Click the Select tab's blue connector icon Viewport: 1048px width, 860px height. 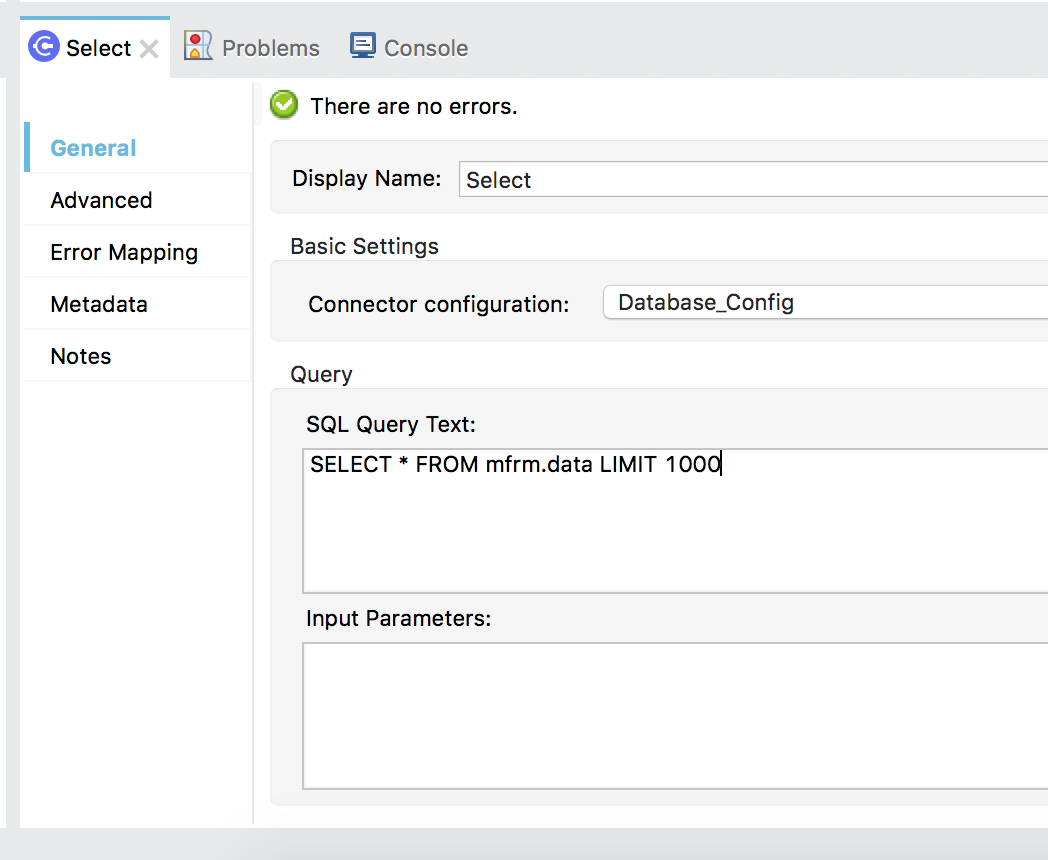coord(44,47)
